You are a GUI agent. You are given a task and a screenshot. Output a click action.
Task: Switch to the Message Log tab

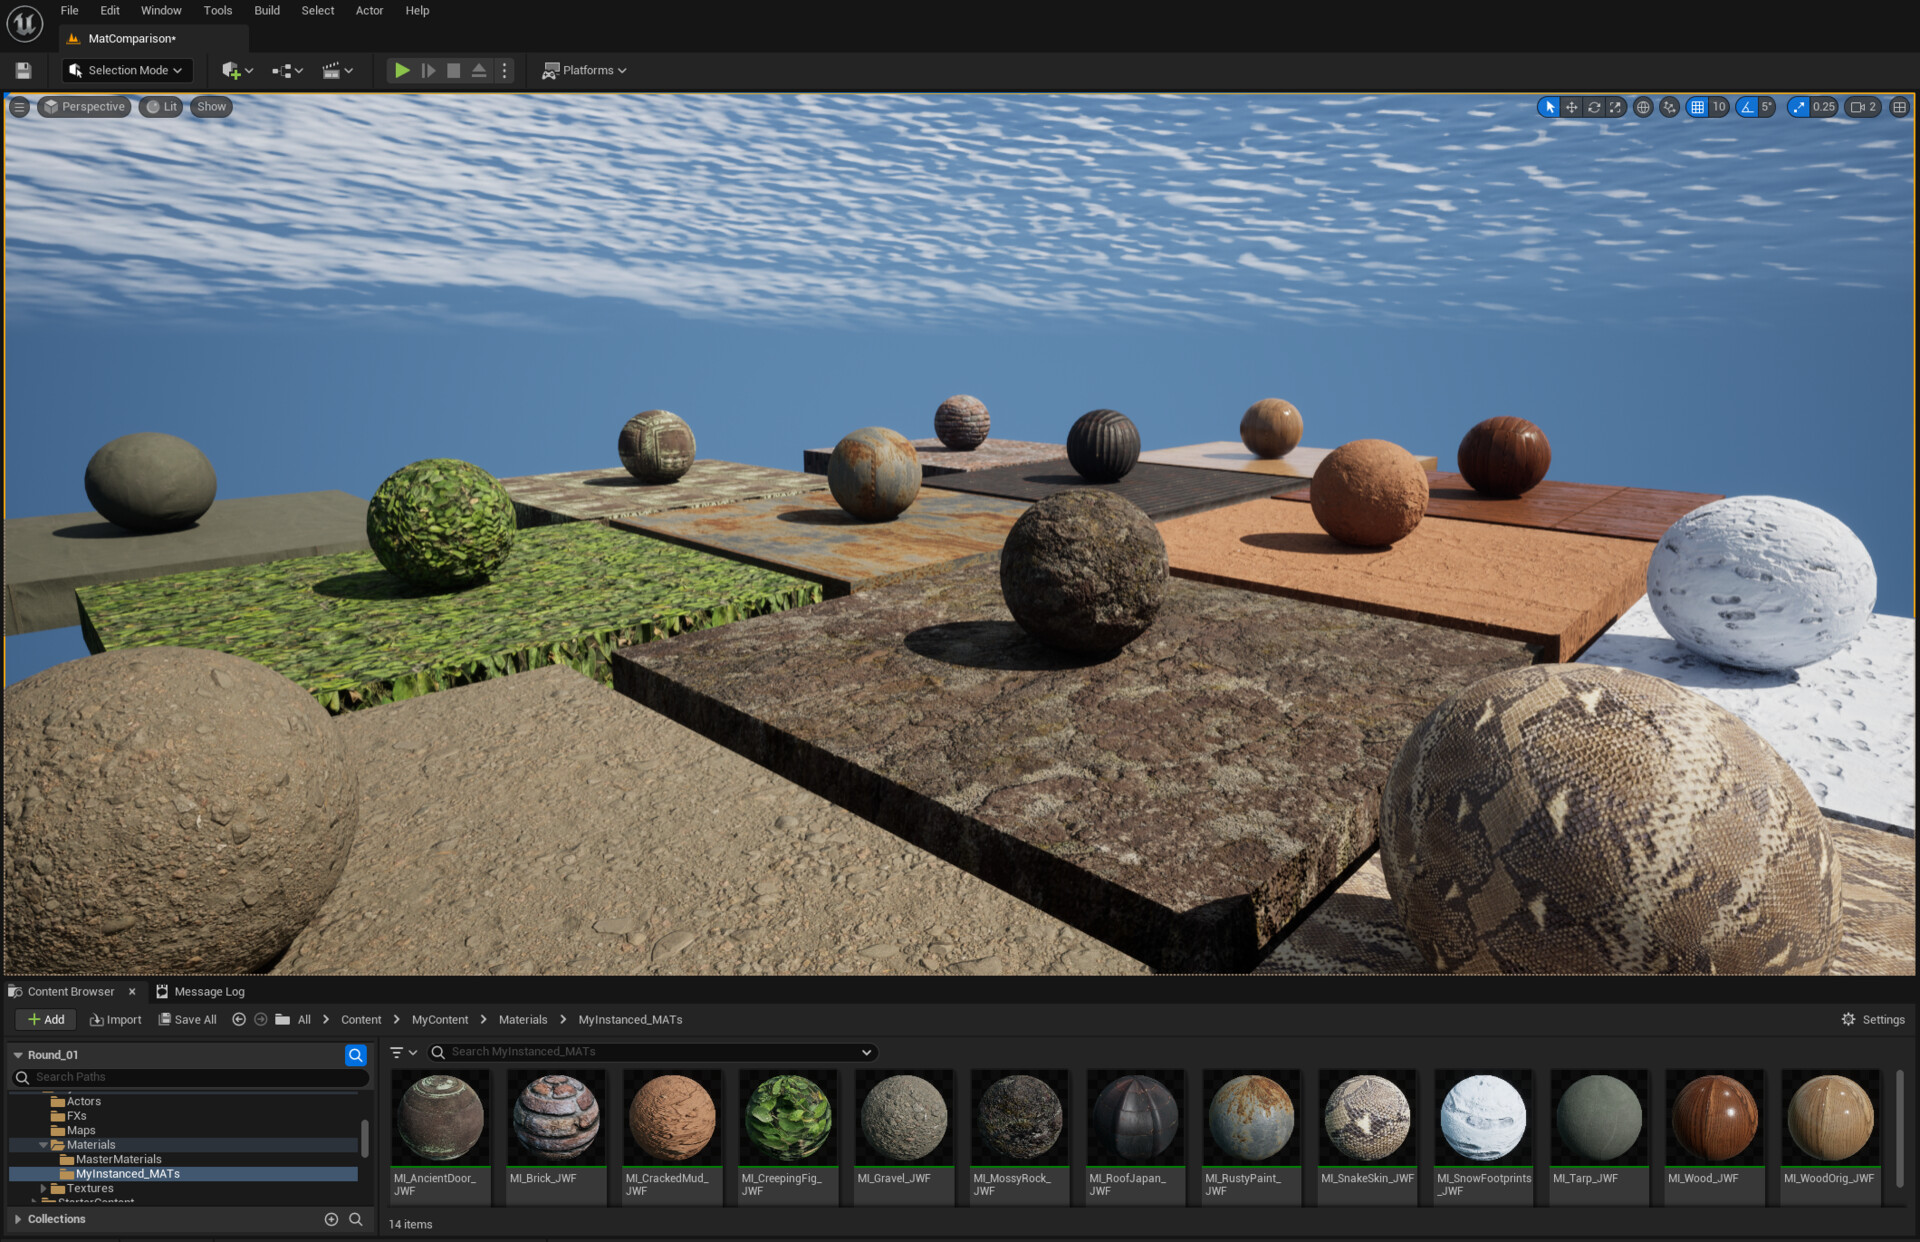(200, 991)
